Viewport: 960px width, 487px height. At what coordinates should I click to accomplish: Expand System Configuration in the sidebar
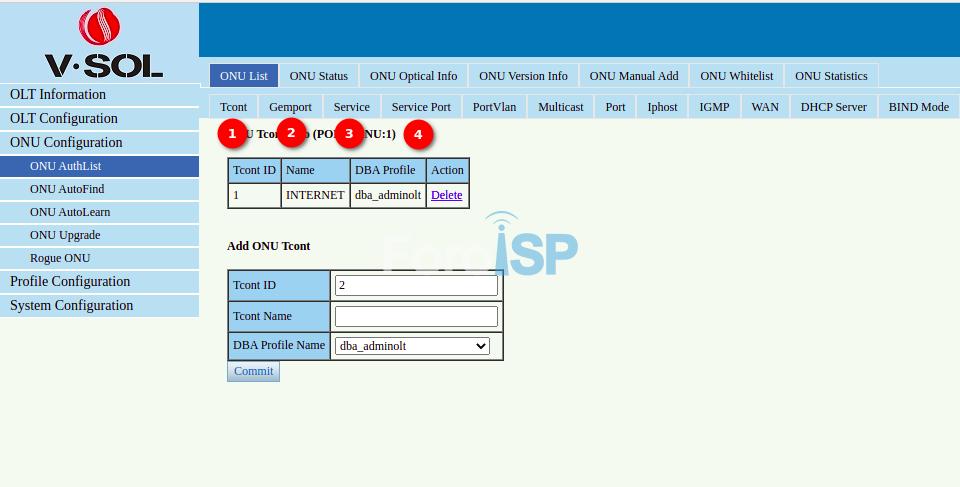(x=71, y=306)
